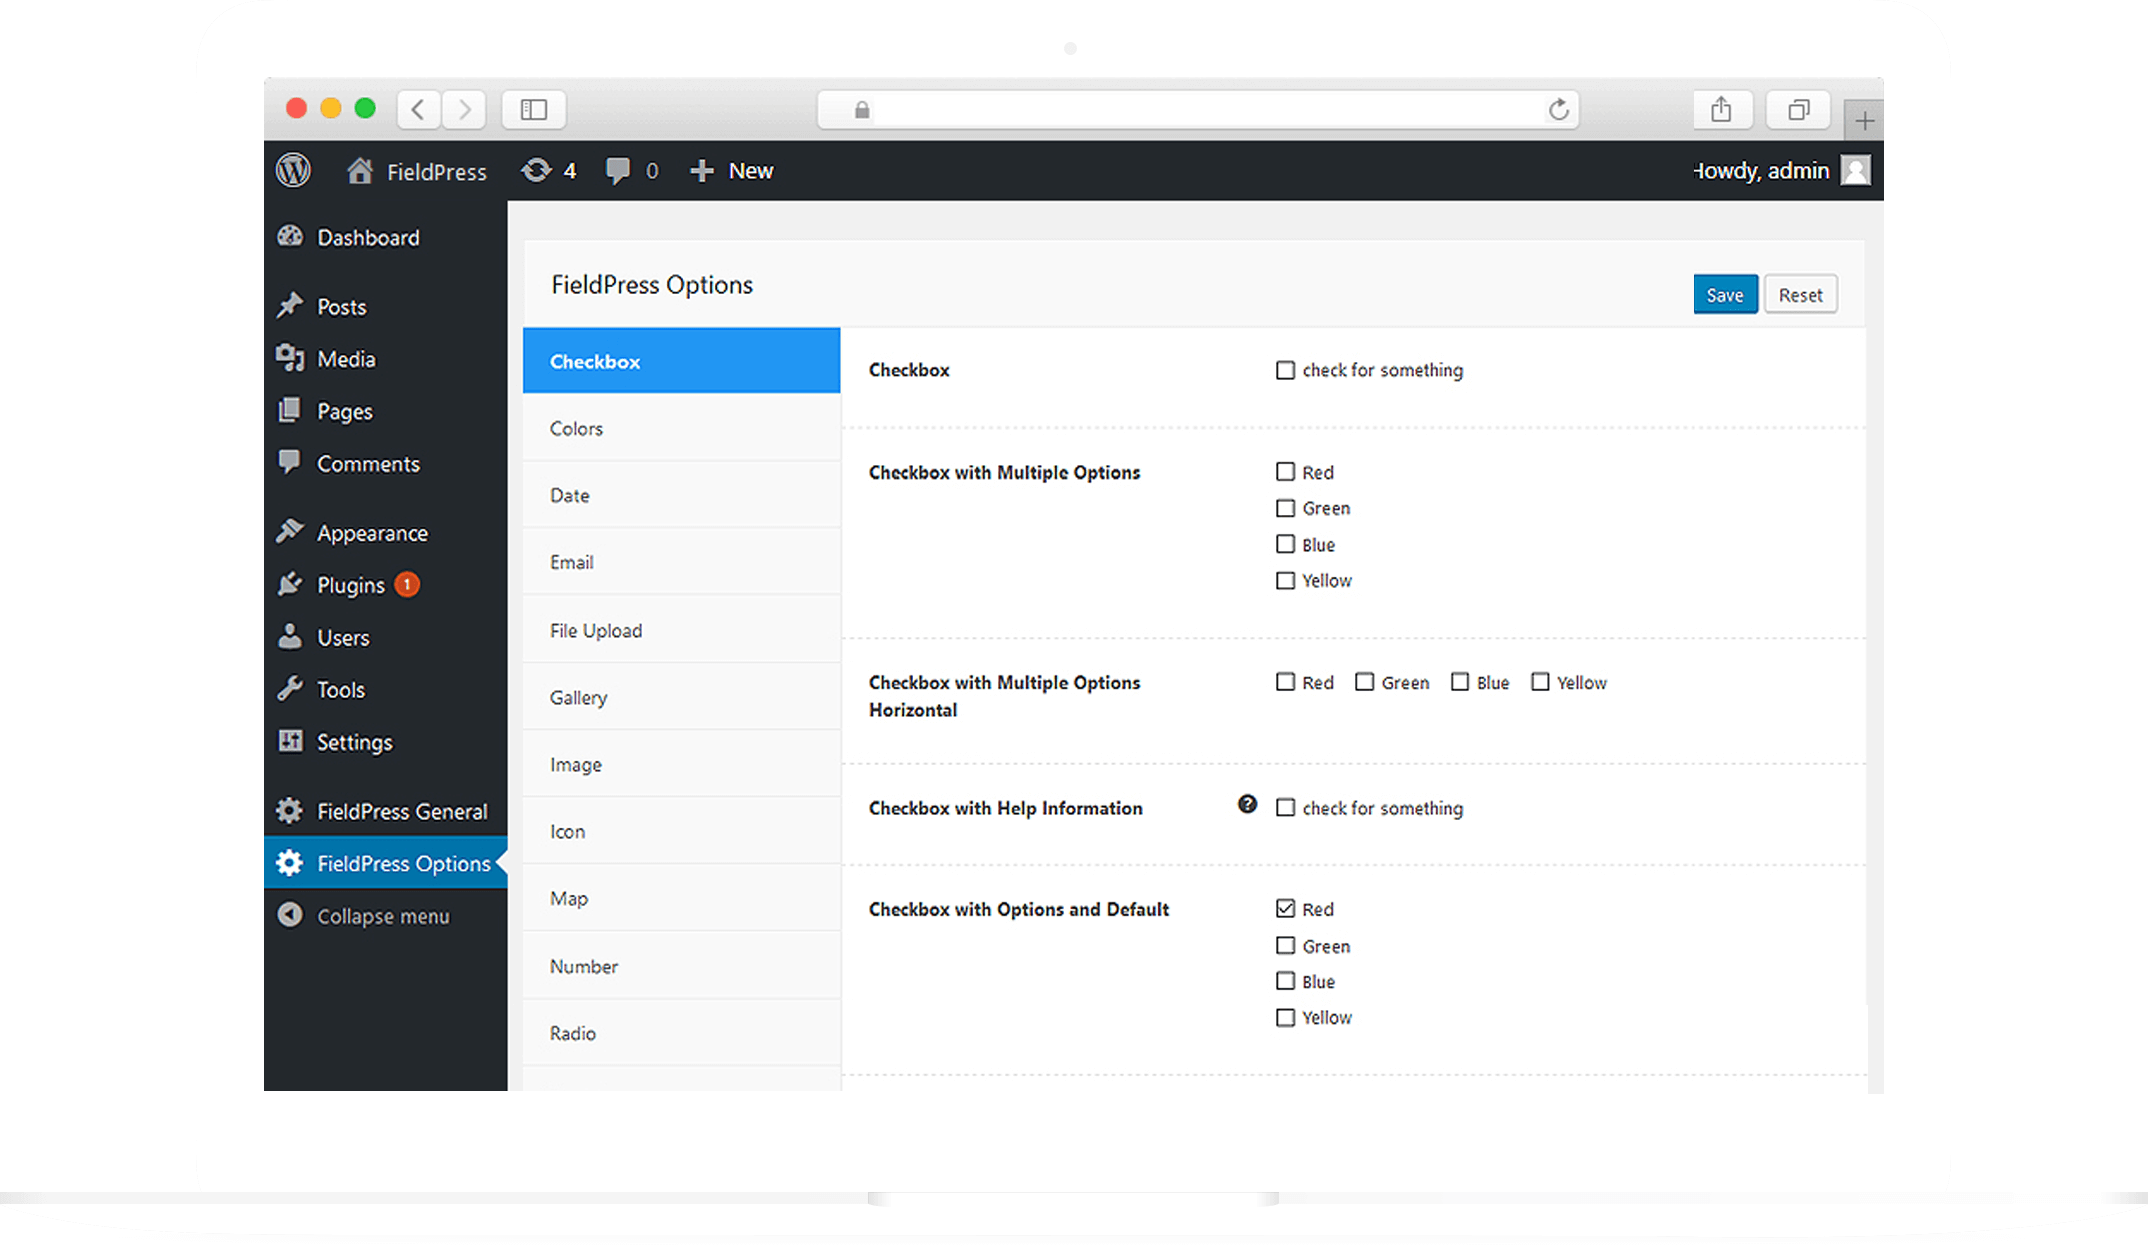Uncheck Red under Options and Default

click(1285, 908)
